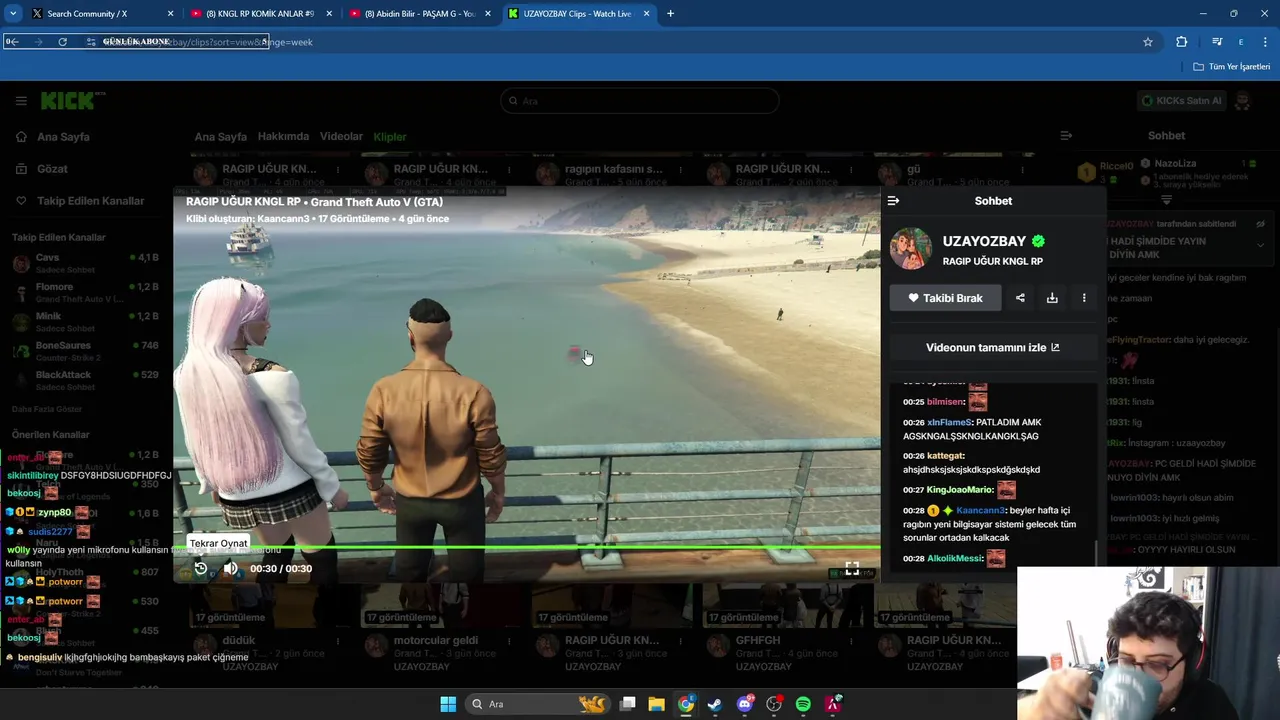The image size is (1280, 720).
Task: Click Takibi Bırak unfollow button
Action: [x=945, y=298]
